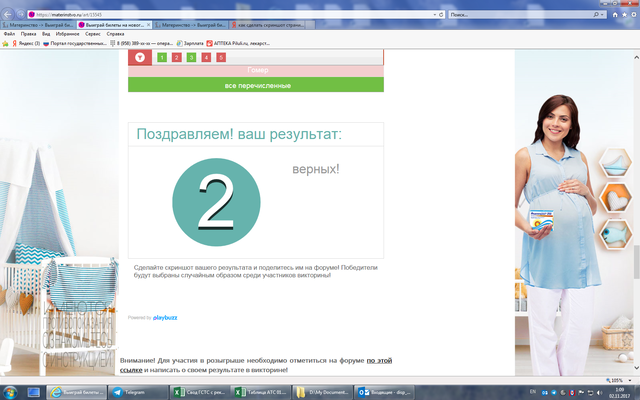Open the Windows Start button
Viewport: 640px width, 400px height.
tap(10, 392)
